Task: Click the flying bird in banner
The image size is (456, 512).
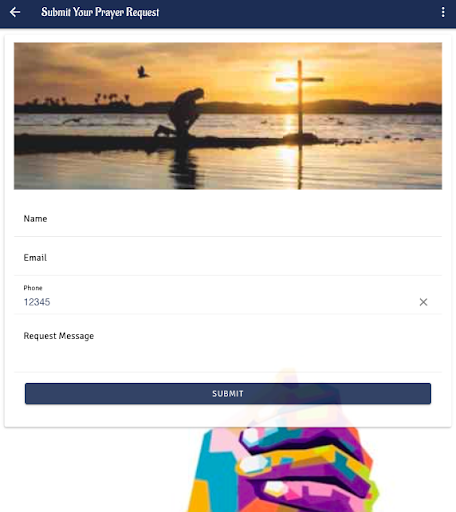Action: [143, 72]
